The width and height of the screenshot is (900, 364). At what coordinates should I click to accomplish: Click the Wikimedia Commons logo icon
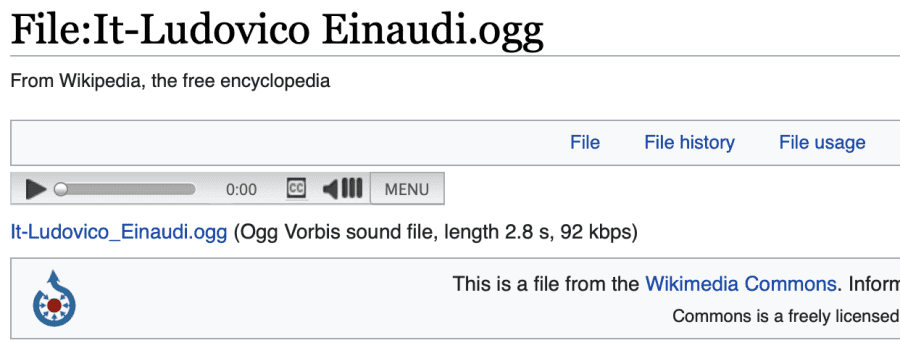(55, 299)
